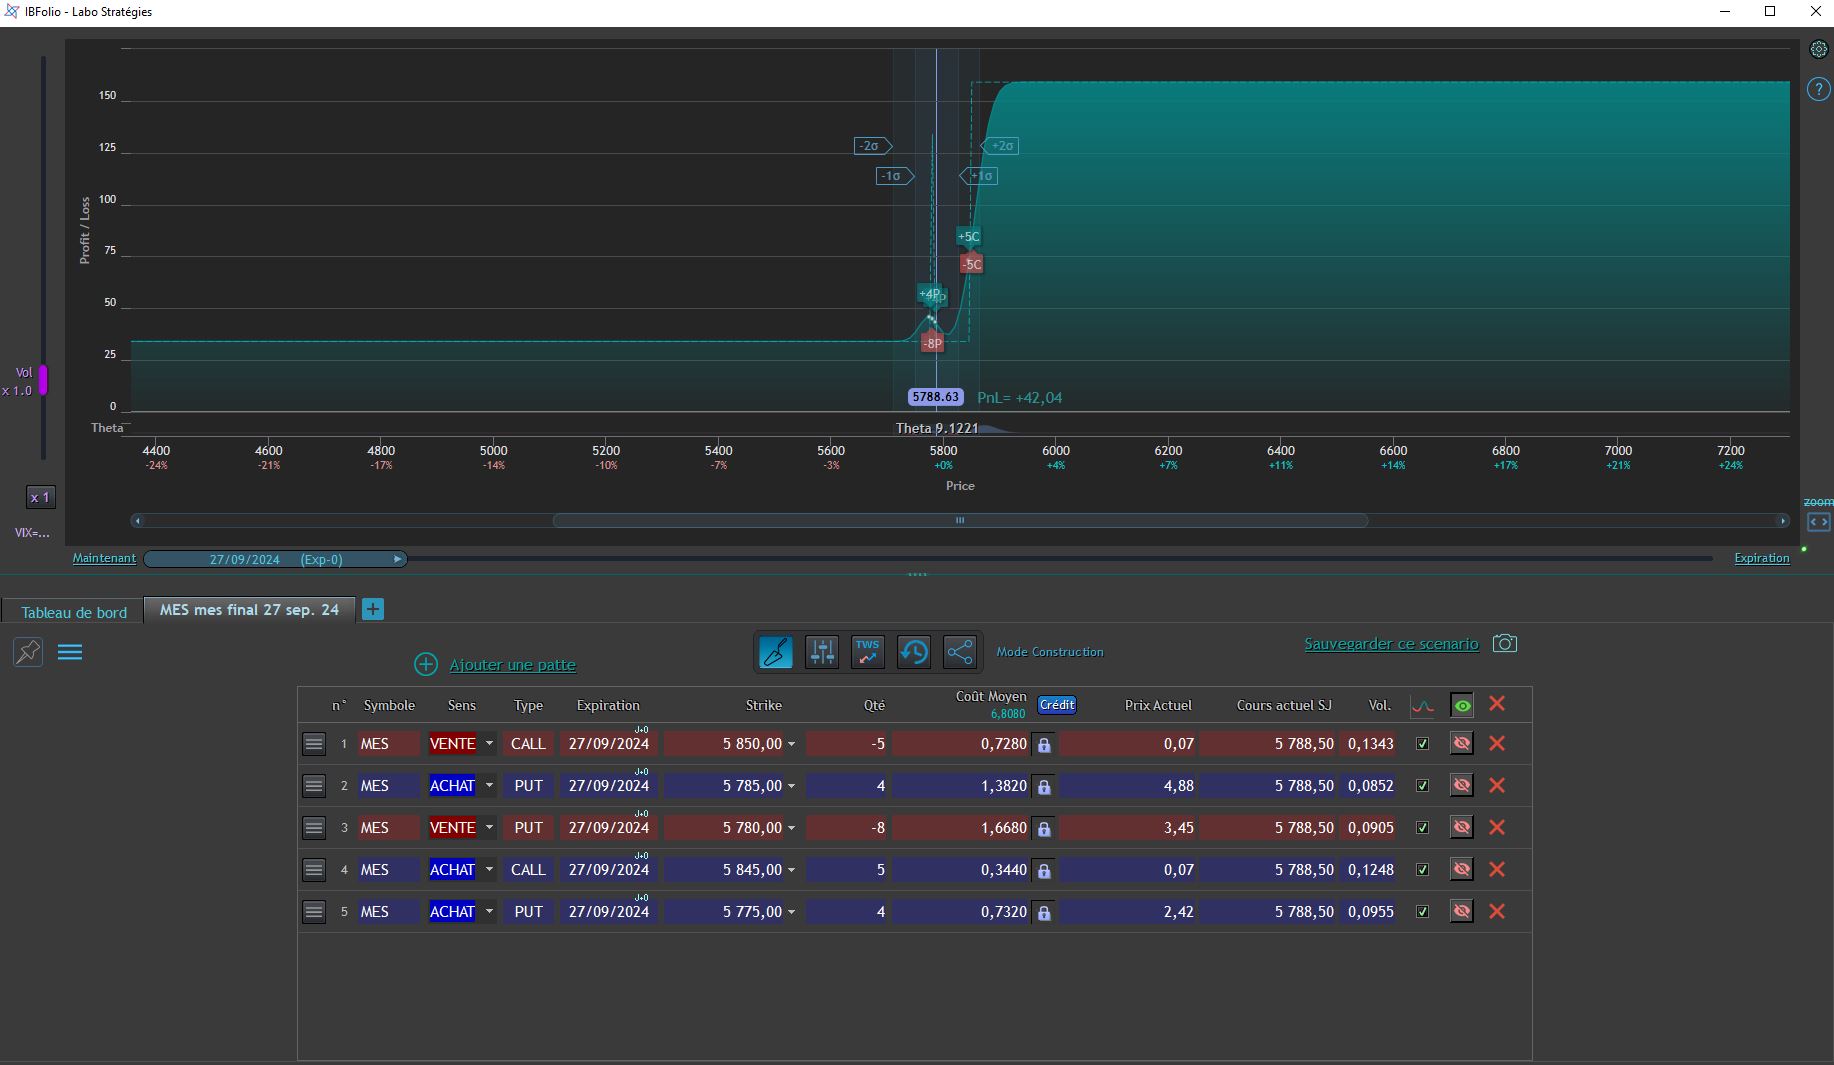1834x1065 pixels.
Task: Click the pin icon in left panel
Action: click(28, 652)
